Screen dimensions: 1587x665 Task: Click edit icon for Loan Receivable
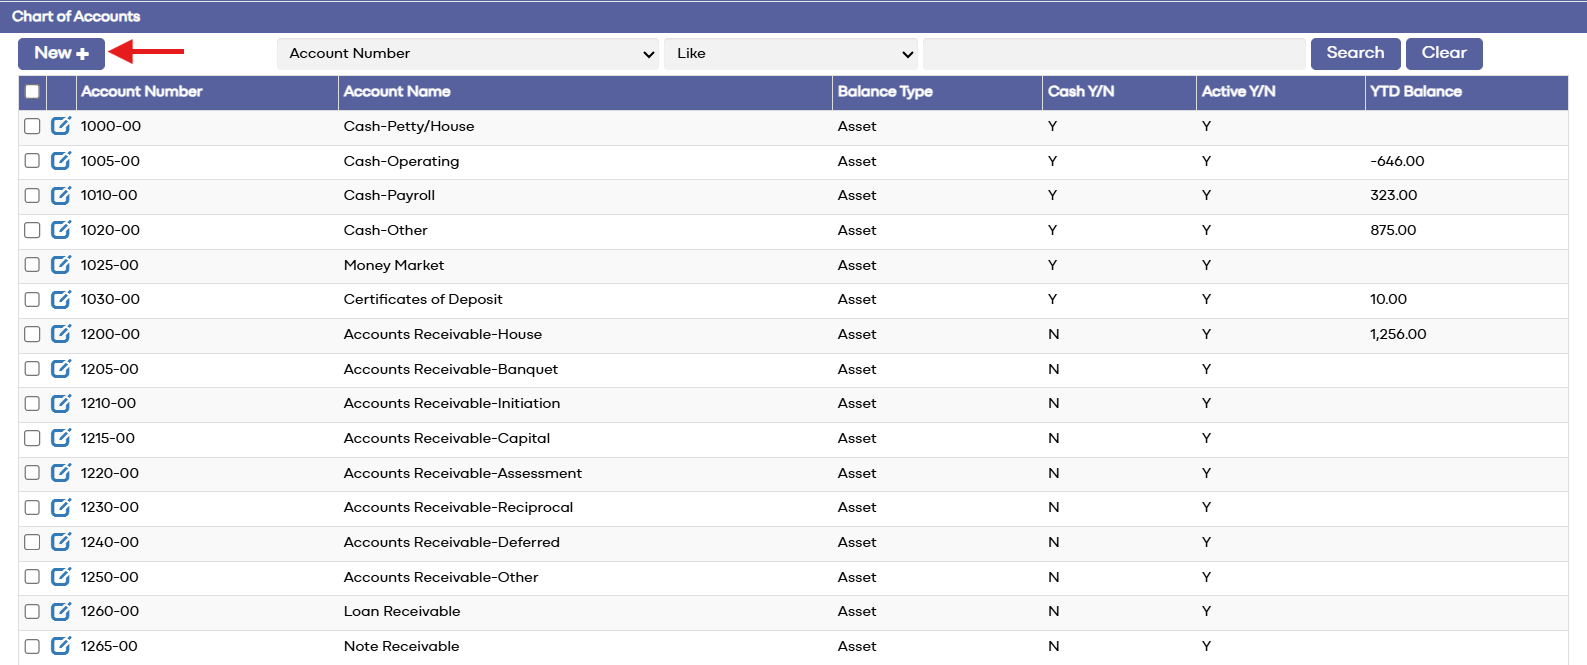tap(61, 611)
